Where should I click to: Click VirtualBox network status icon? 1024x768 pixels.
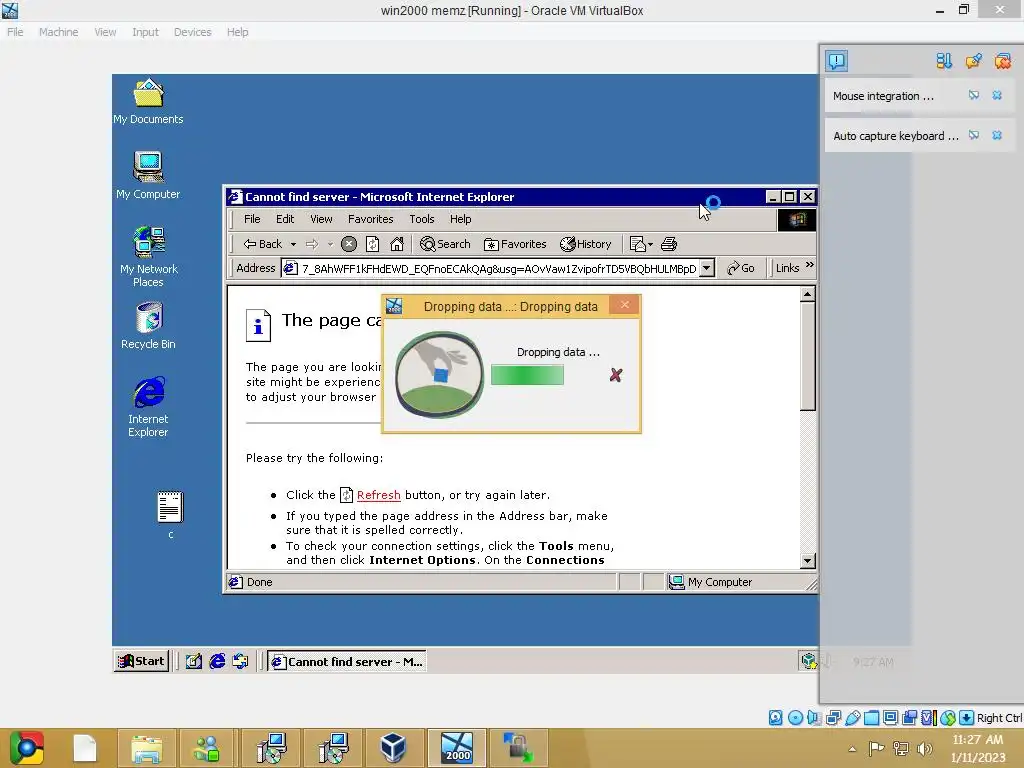coord(833,718)
